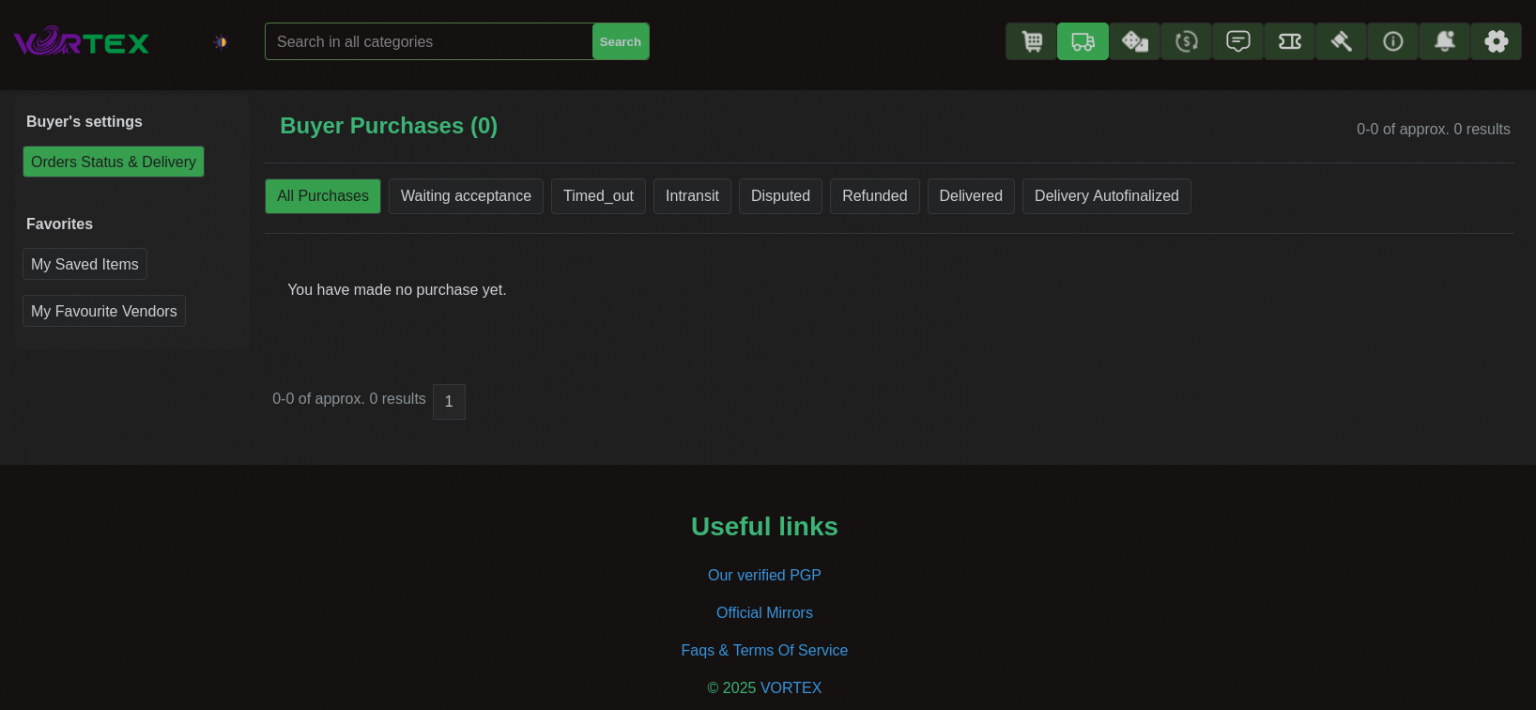Open the shopping cart icon
1536x710 pixels.
[x=1031, y=41]
